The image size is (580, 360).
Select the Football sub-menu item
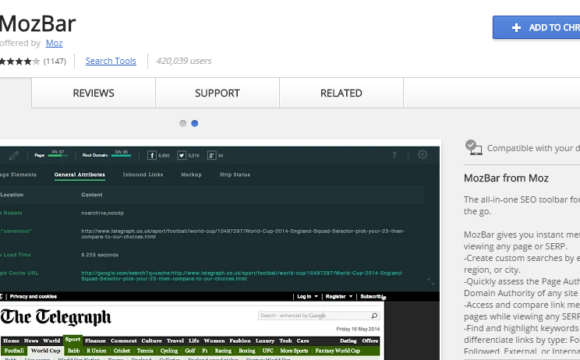[14, 351]
